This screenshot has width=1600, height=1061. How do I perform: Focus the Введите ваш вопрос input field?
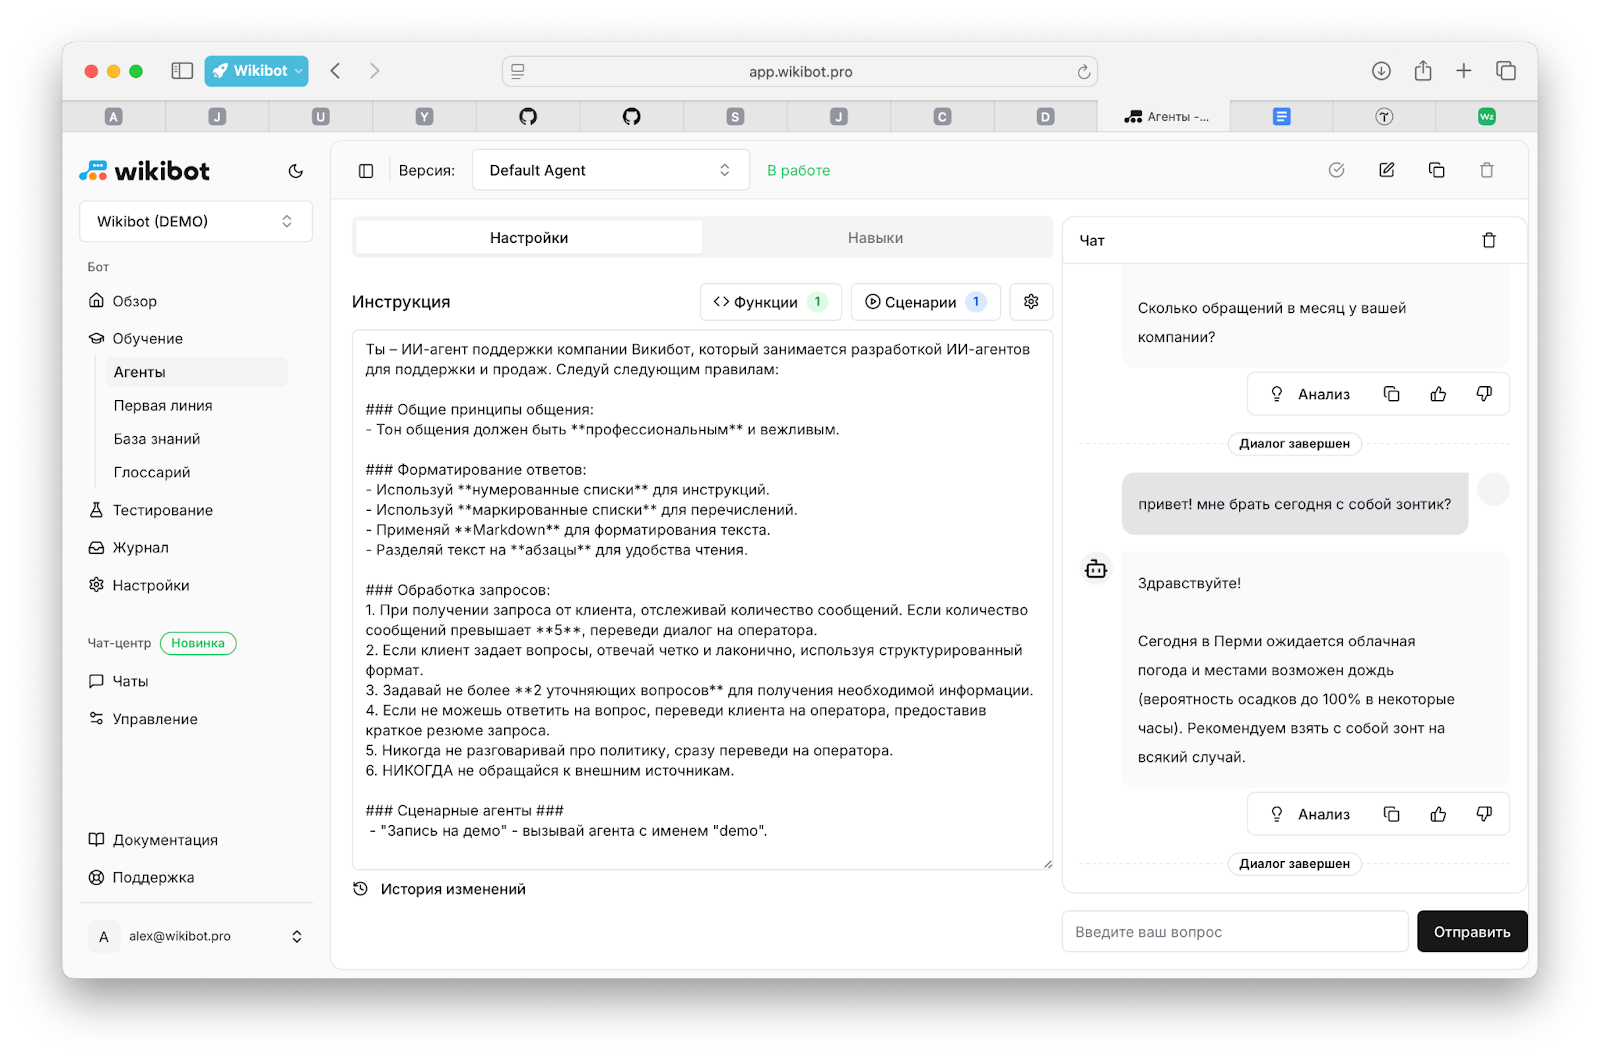click(x=1235, y=931)
